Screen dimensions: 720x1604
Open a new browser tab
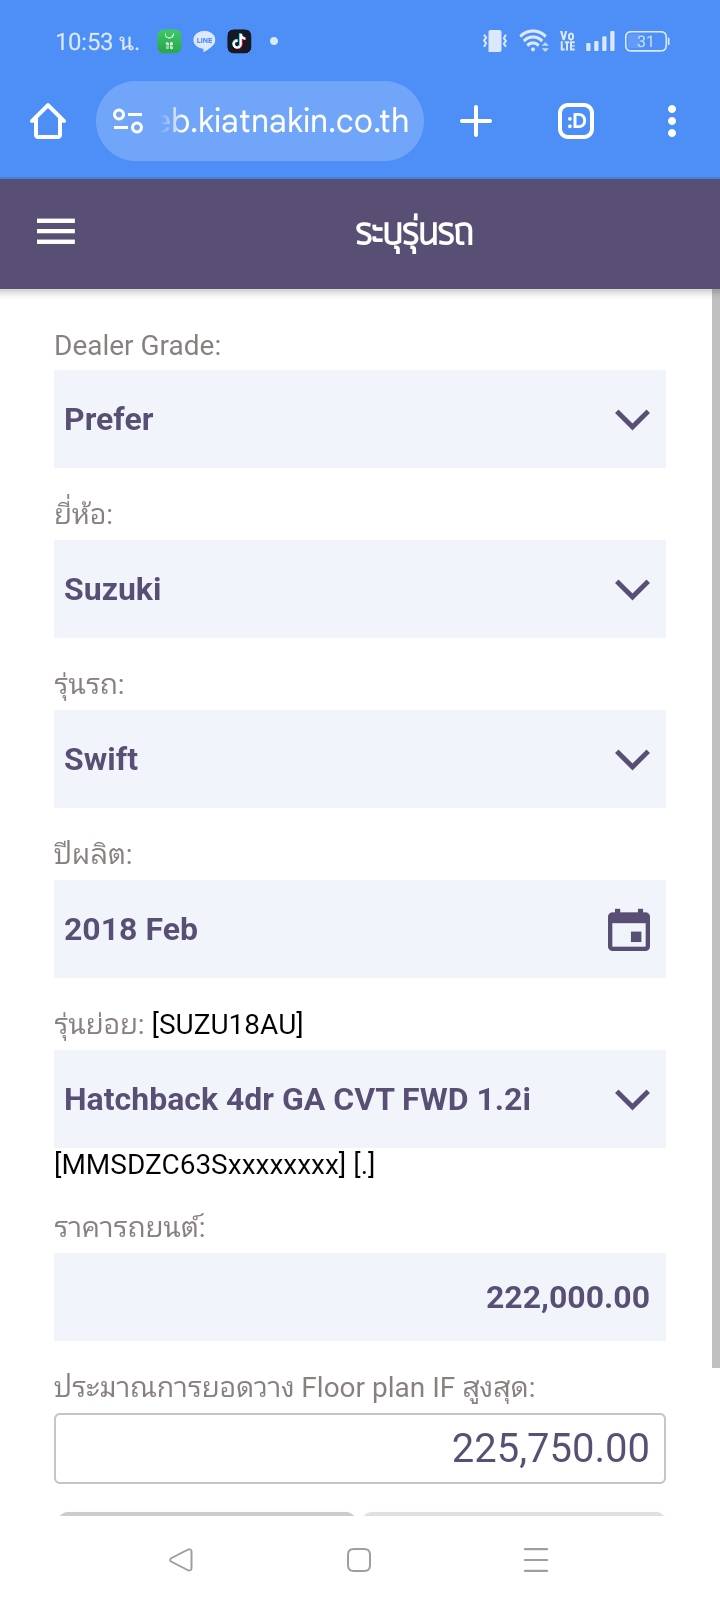[476, 122]
